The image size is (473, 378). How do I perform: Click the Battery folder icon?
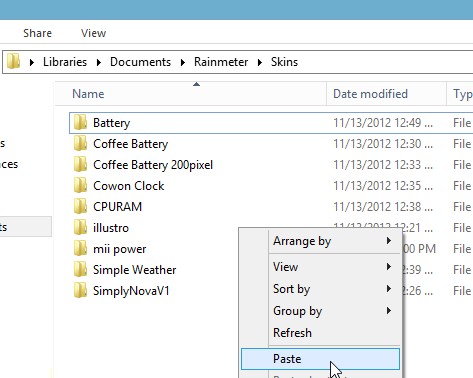point(80,122)
